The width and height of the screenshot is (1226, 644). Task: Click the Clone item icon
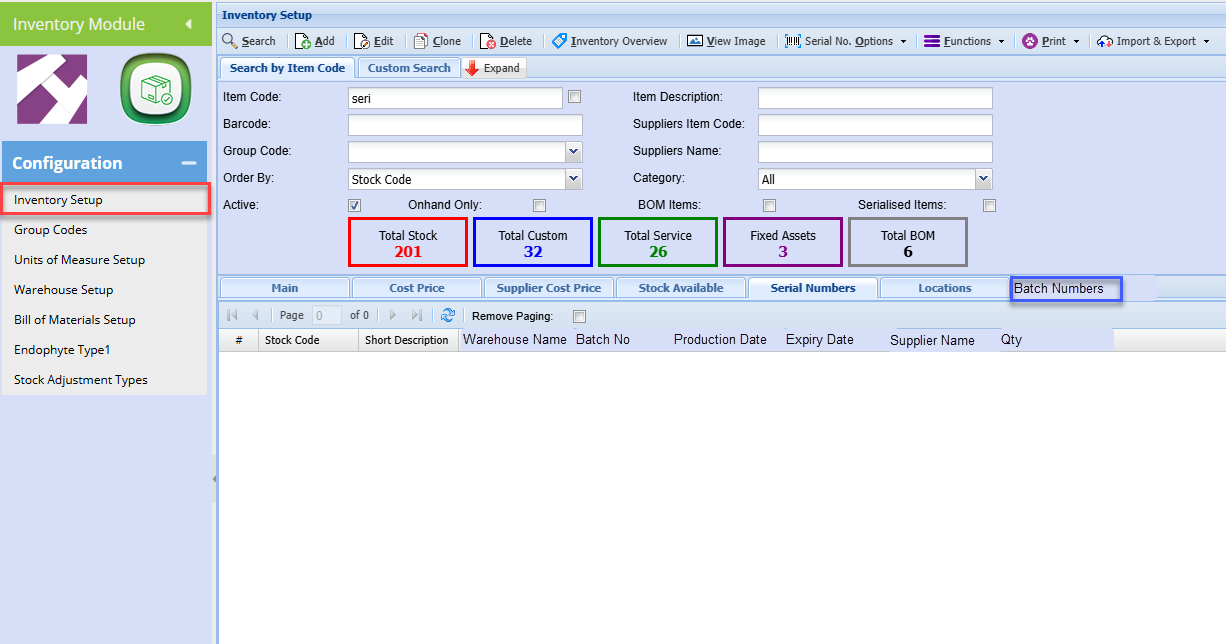point(421,41)
